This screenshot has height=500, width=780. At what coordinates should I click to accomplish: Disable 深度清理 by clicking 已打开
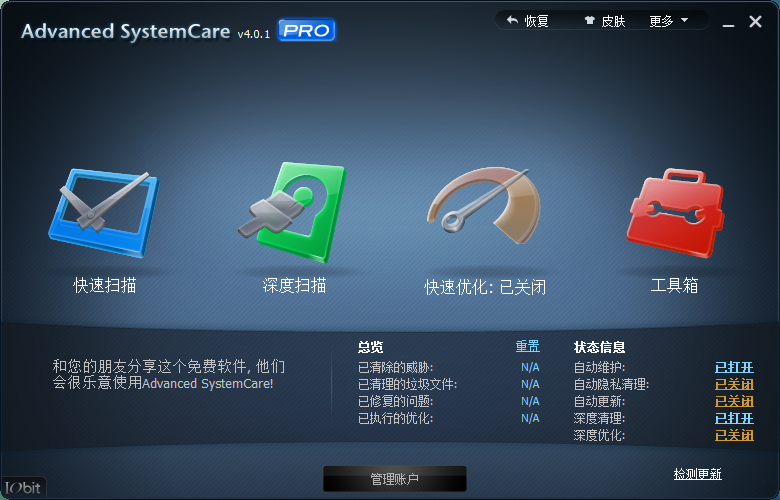734,418
